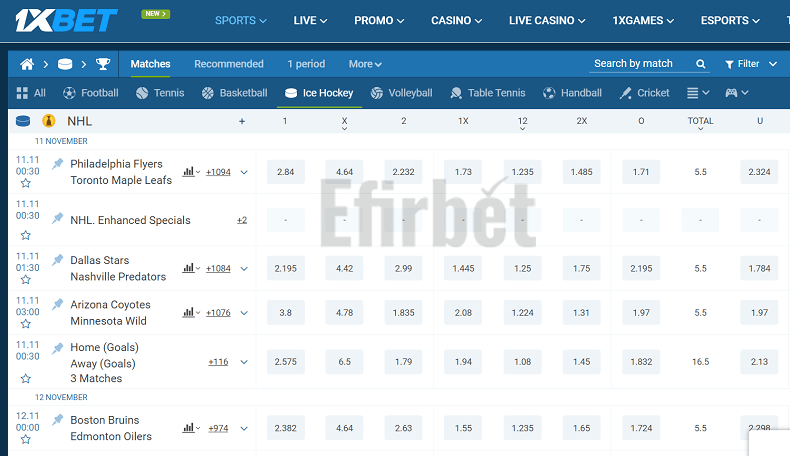Open the game controller esports icon

[x=731, y=93]
